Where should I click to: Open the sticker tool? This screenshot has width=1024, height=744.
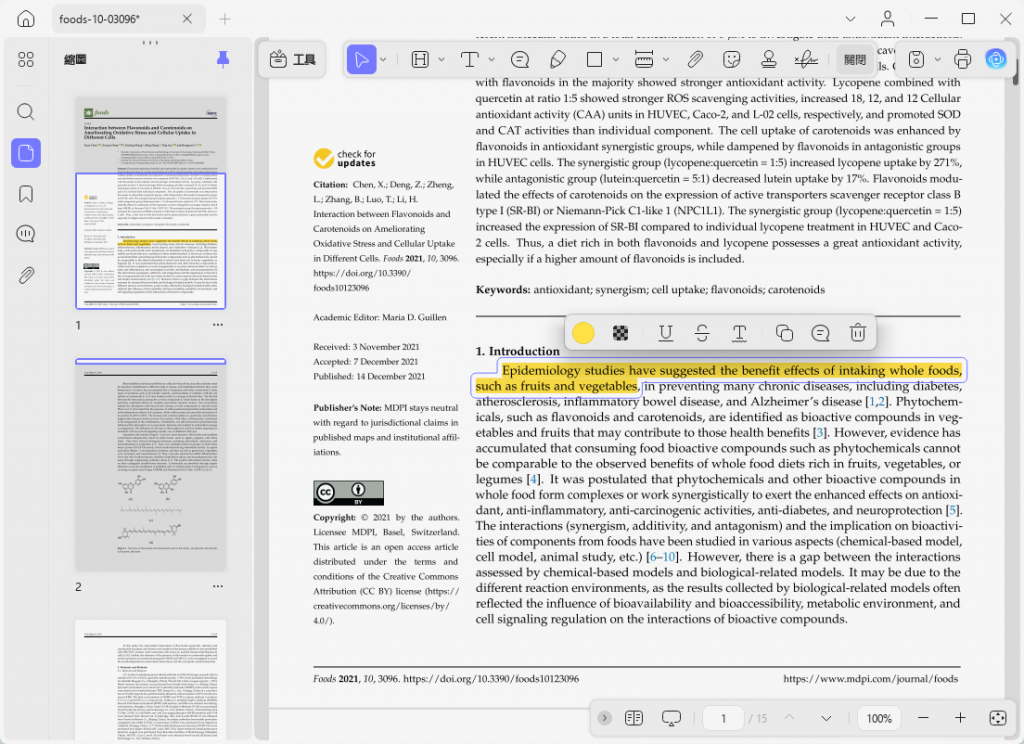coord(731,59)
